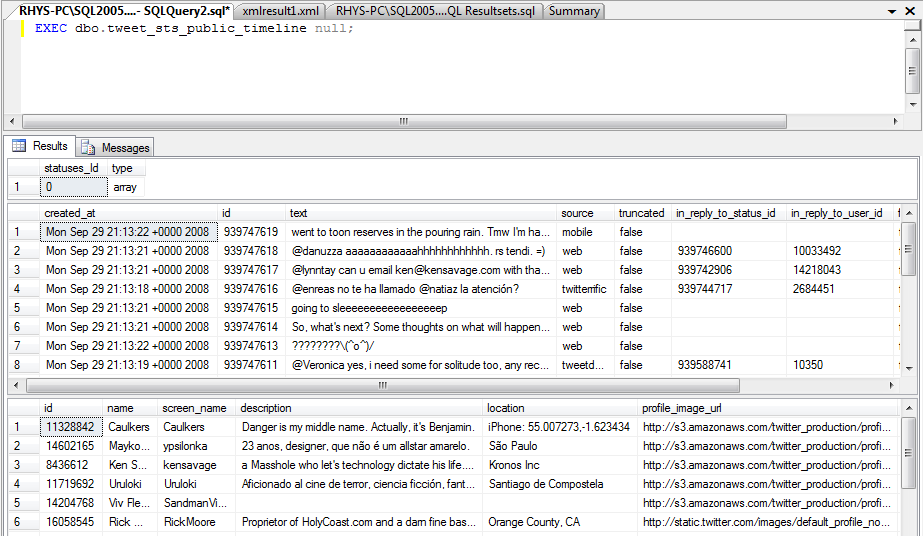923x536 pixels.
Task: Select user id cell 11328842
Action: pyautogui.click(x=71, y=427)
